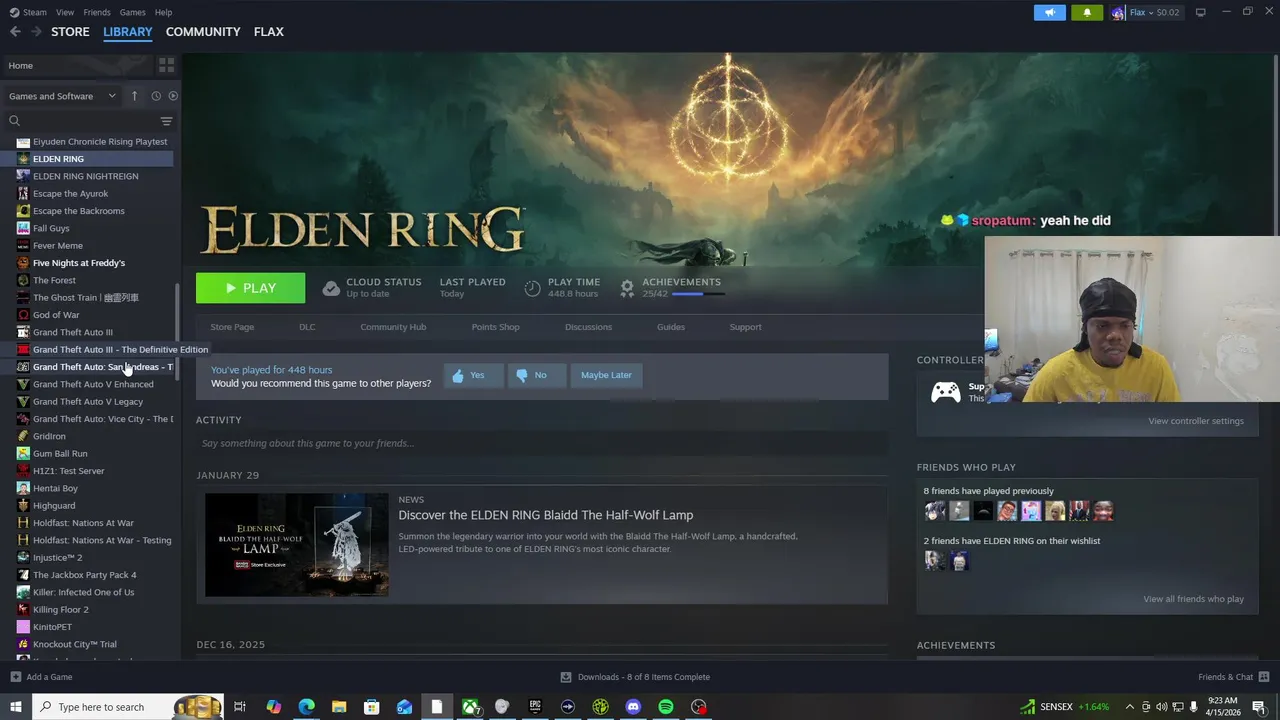The width and height of the screenshot is (1280, 720).
Task: Open the Discussions link
Action: pyautogui.click(x=588, y=327)
